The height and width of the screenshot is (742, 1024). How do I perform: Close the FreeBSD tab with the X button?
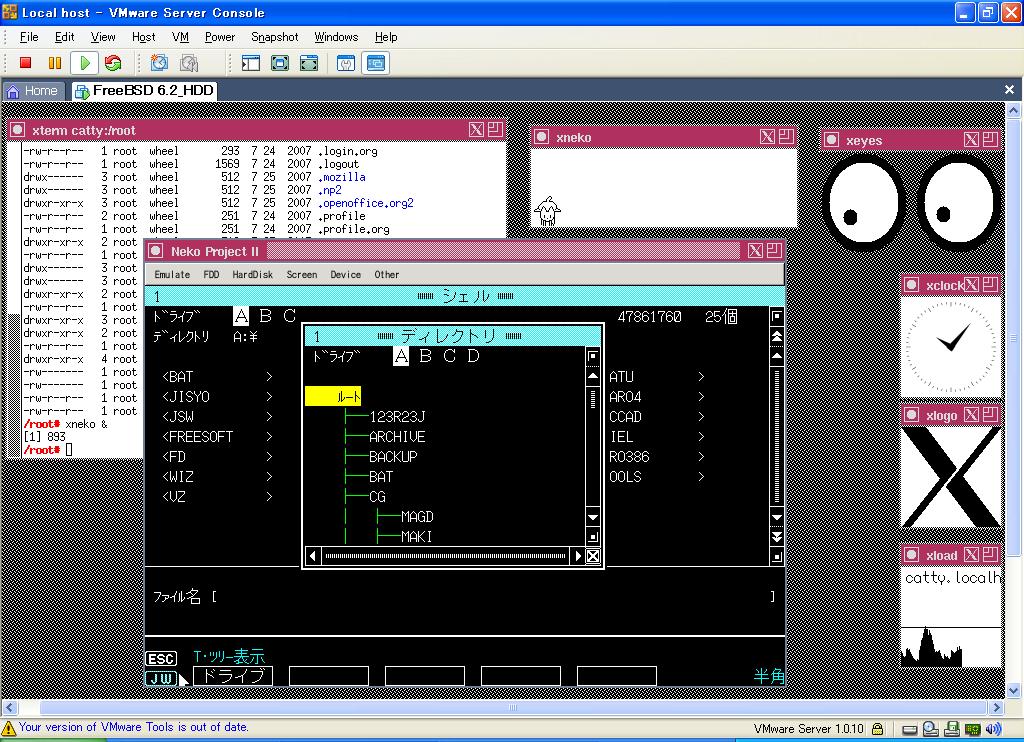coord(1009,89)
